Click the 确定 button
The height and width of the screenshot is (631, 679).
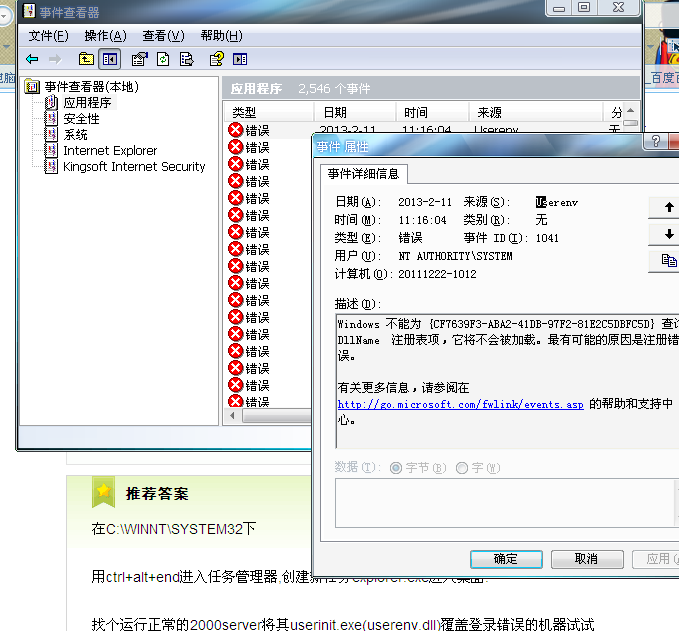pos(506,559)
